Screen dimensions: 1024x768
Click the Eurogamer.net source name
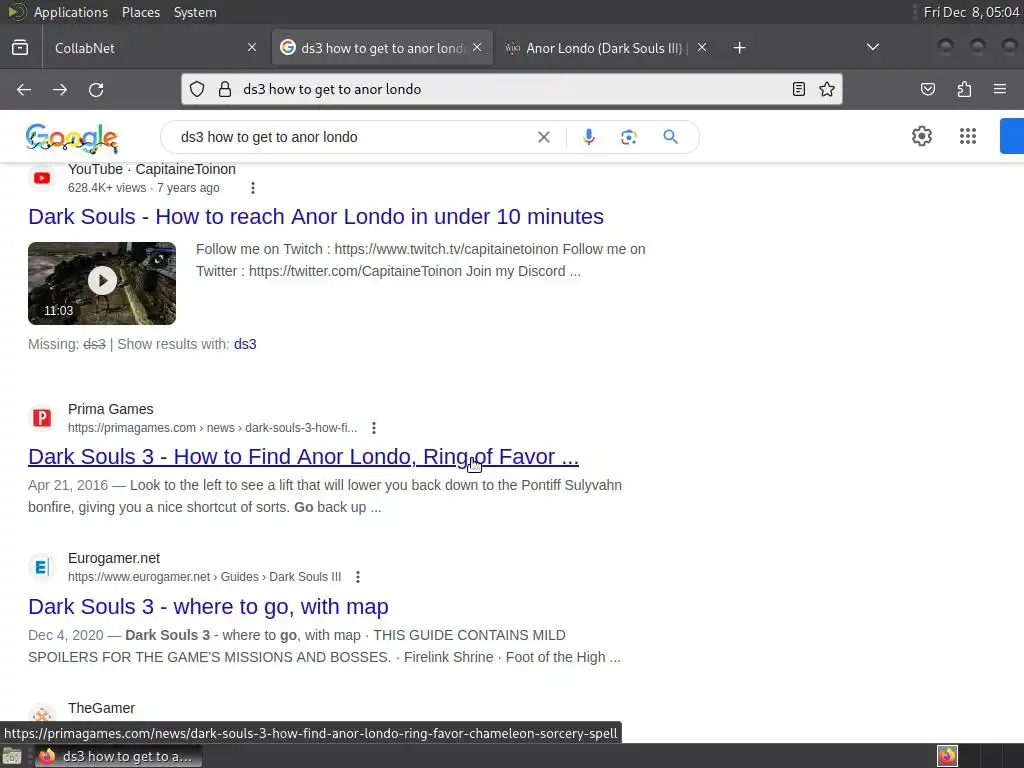pyautogui.click(x=114, y=558)
